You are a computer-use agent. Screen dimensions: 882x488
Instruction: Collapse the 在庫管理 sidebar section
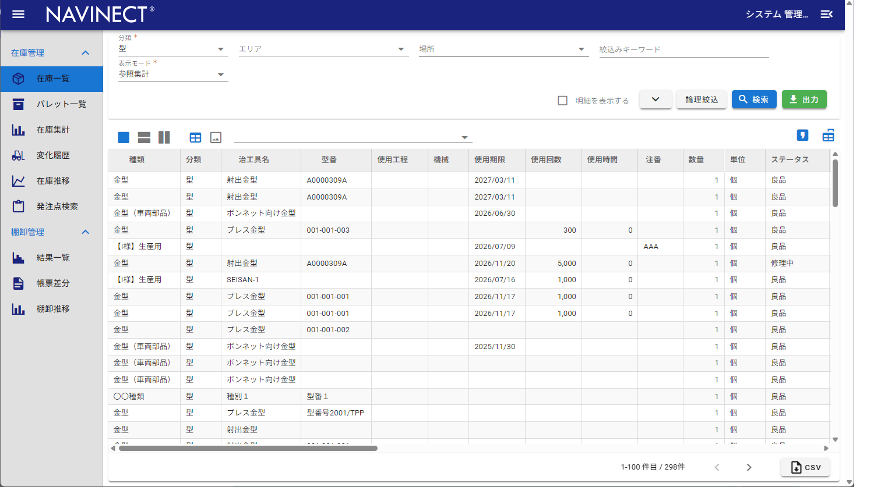pos(86,53)
